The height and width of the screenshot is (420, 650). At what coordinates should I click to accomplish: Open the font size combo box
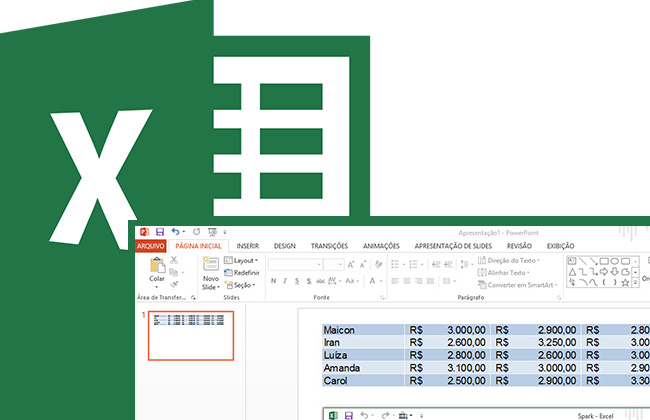[x=334, y=265]
